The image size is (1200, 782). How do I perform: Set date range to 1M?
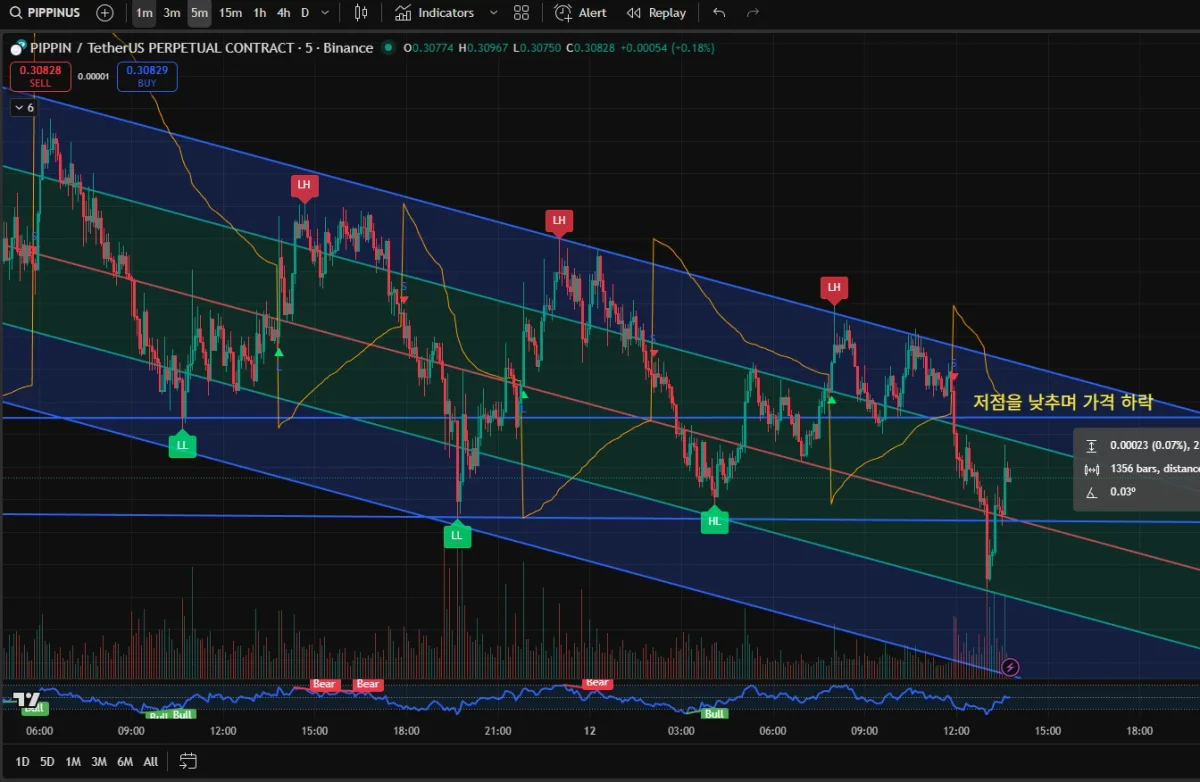73,761
